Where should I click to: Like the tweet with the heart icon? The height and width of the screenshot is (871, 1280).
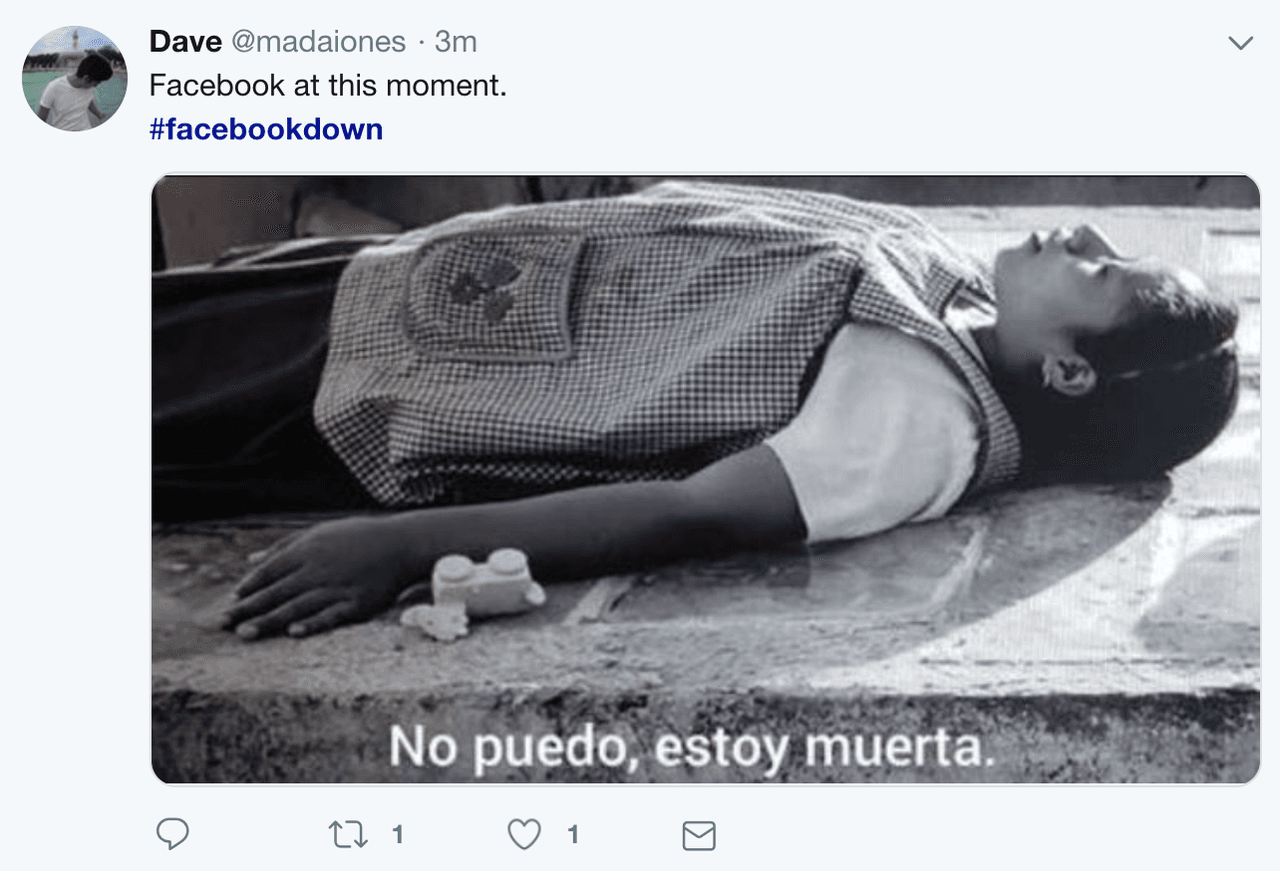point(524,834)
